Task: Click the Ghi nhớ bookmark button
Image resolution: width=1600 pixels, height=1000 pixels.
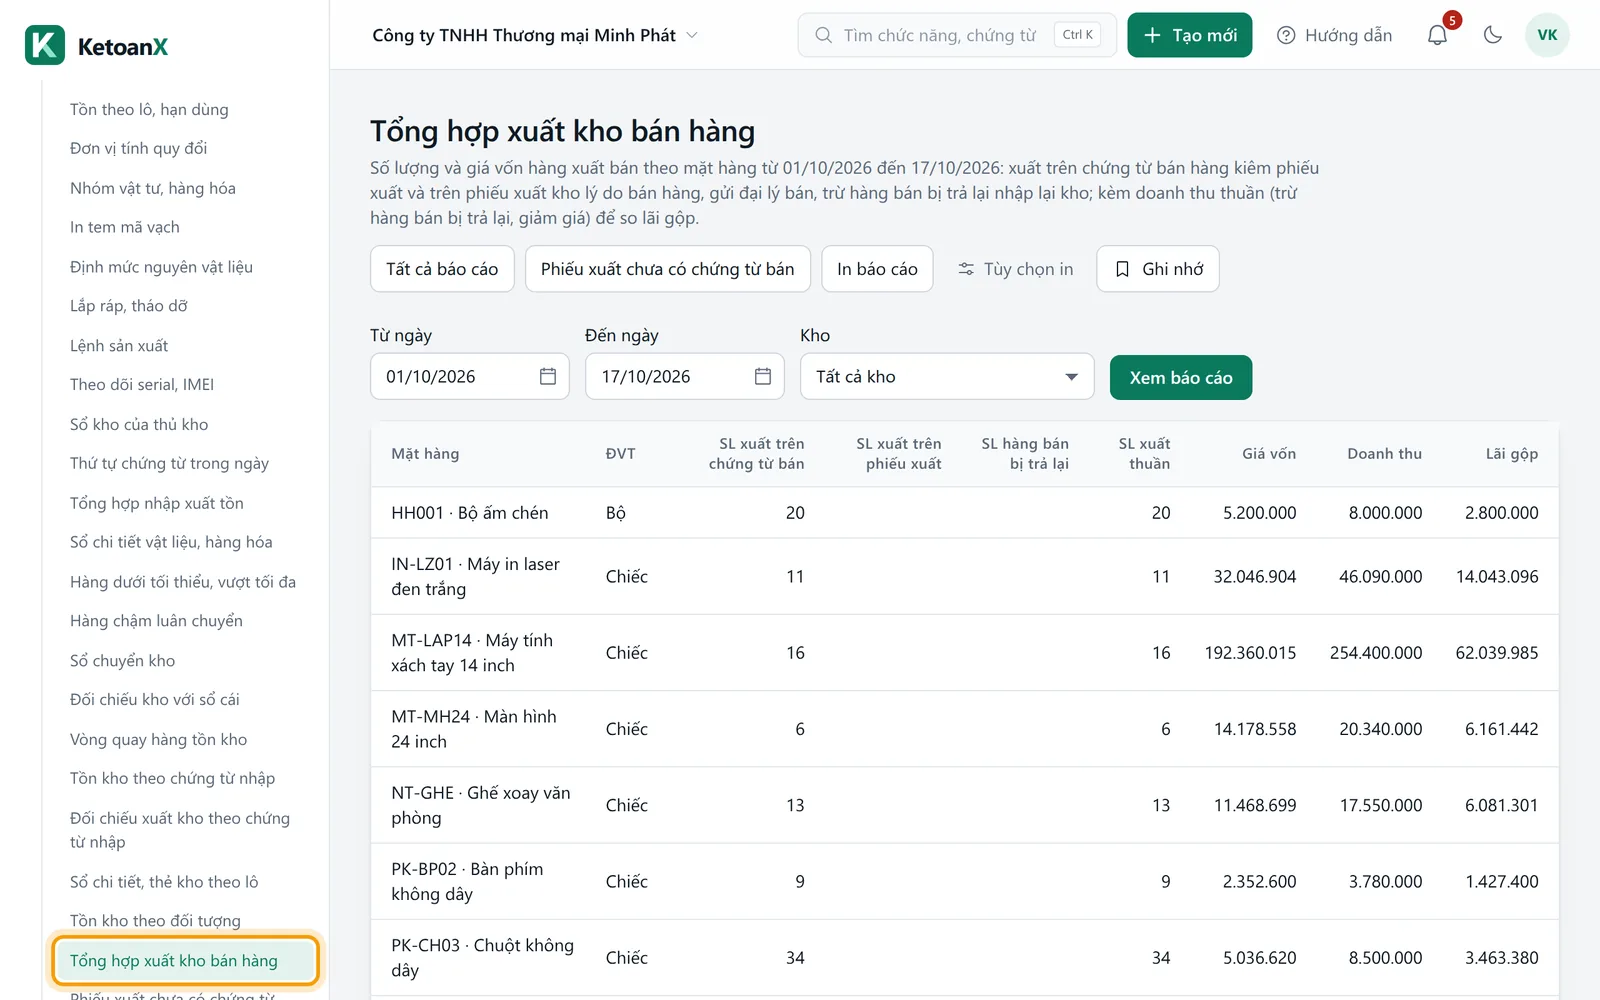Action: coord(1158,269)
